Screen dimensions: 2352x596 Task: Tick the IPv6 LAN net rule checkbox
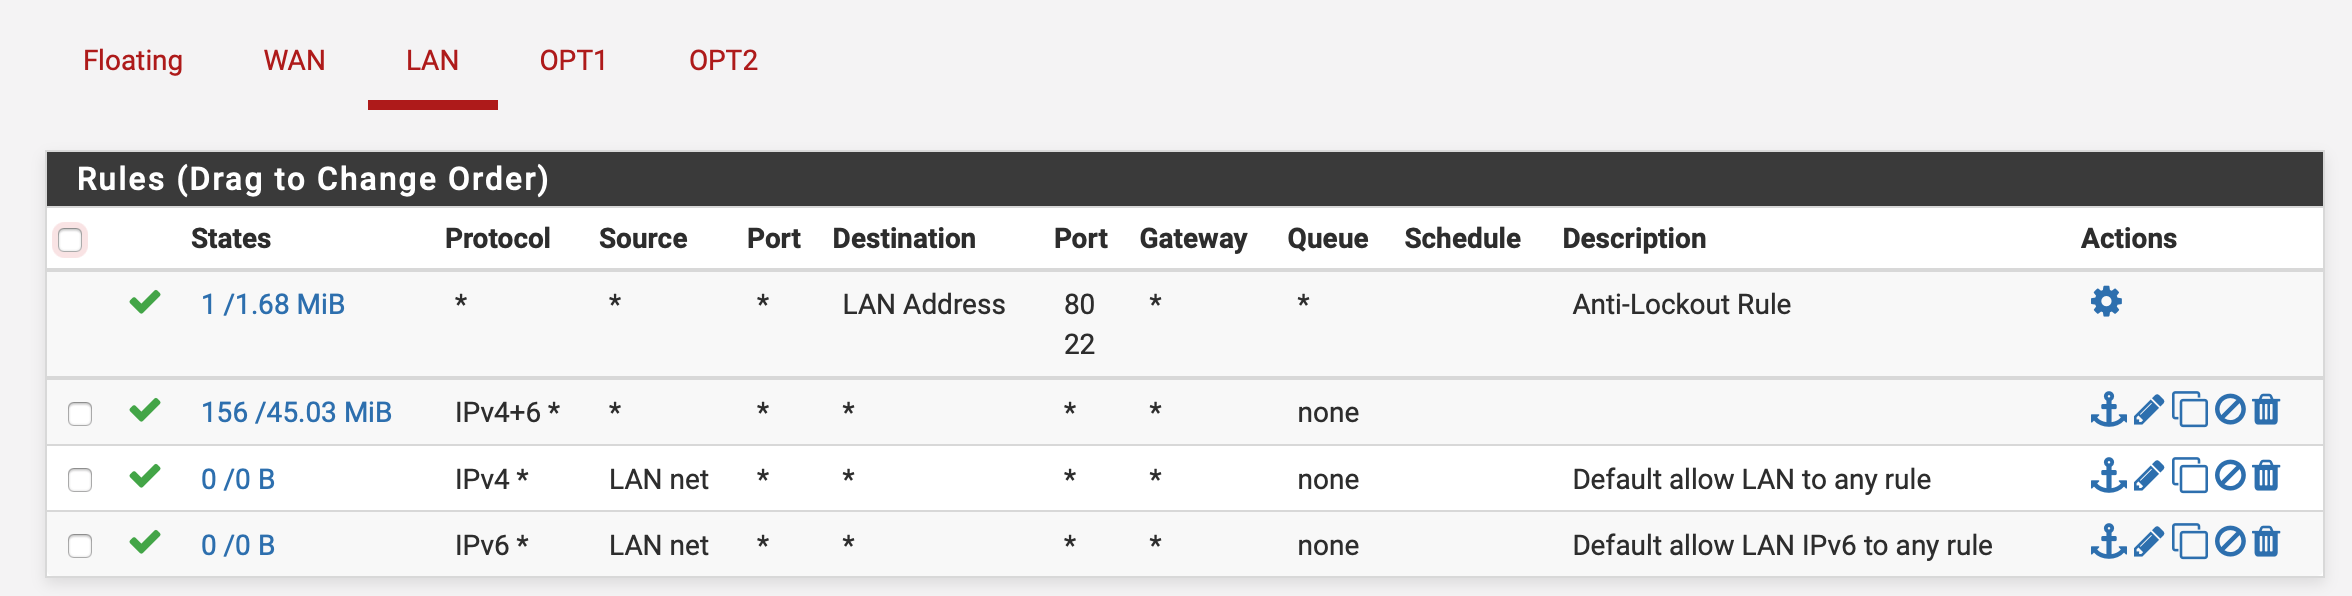[80, 546]
